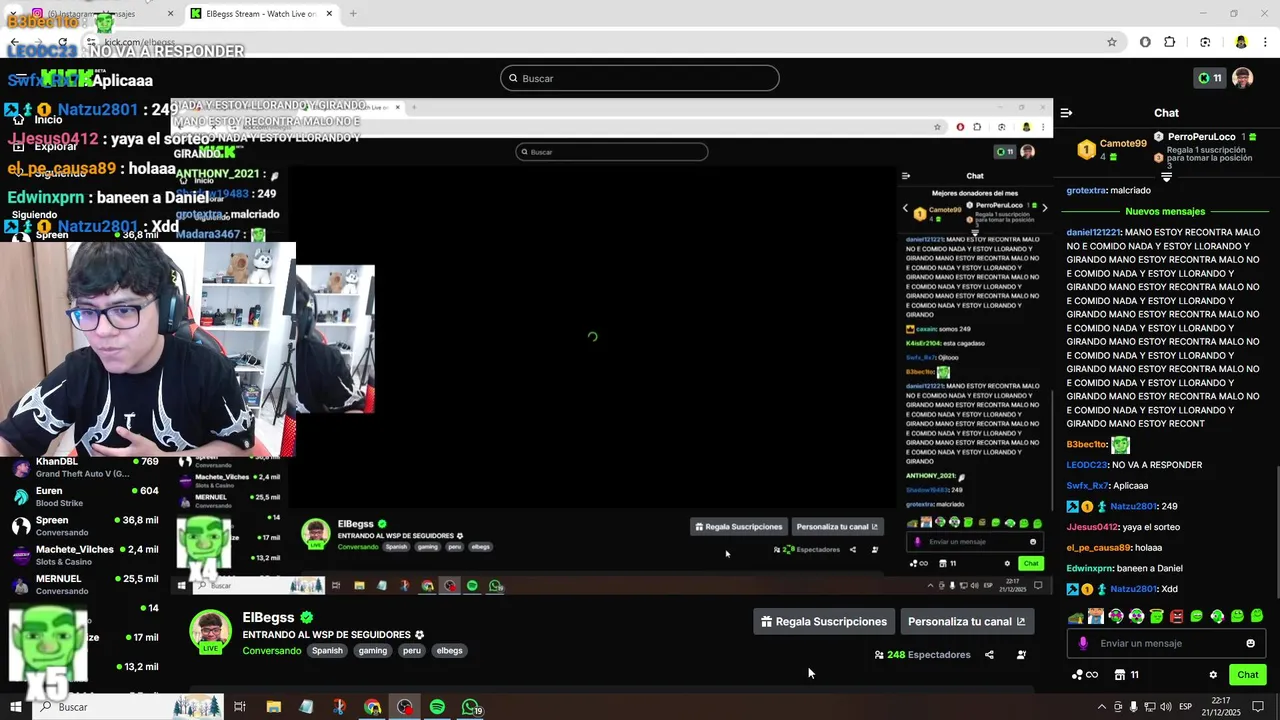Focus the Kick Buscar search field
The width and height of the screenshot is (1280, 720).
(x=640, y=78)
